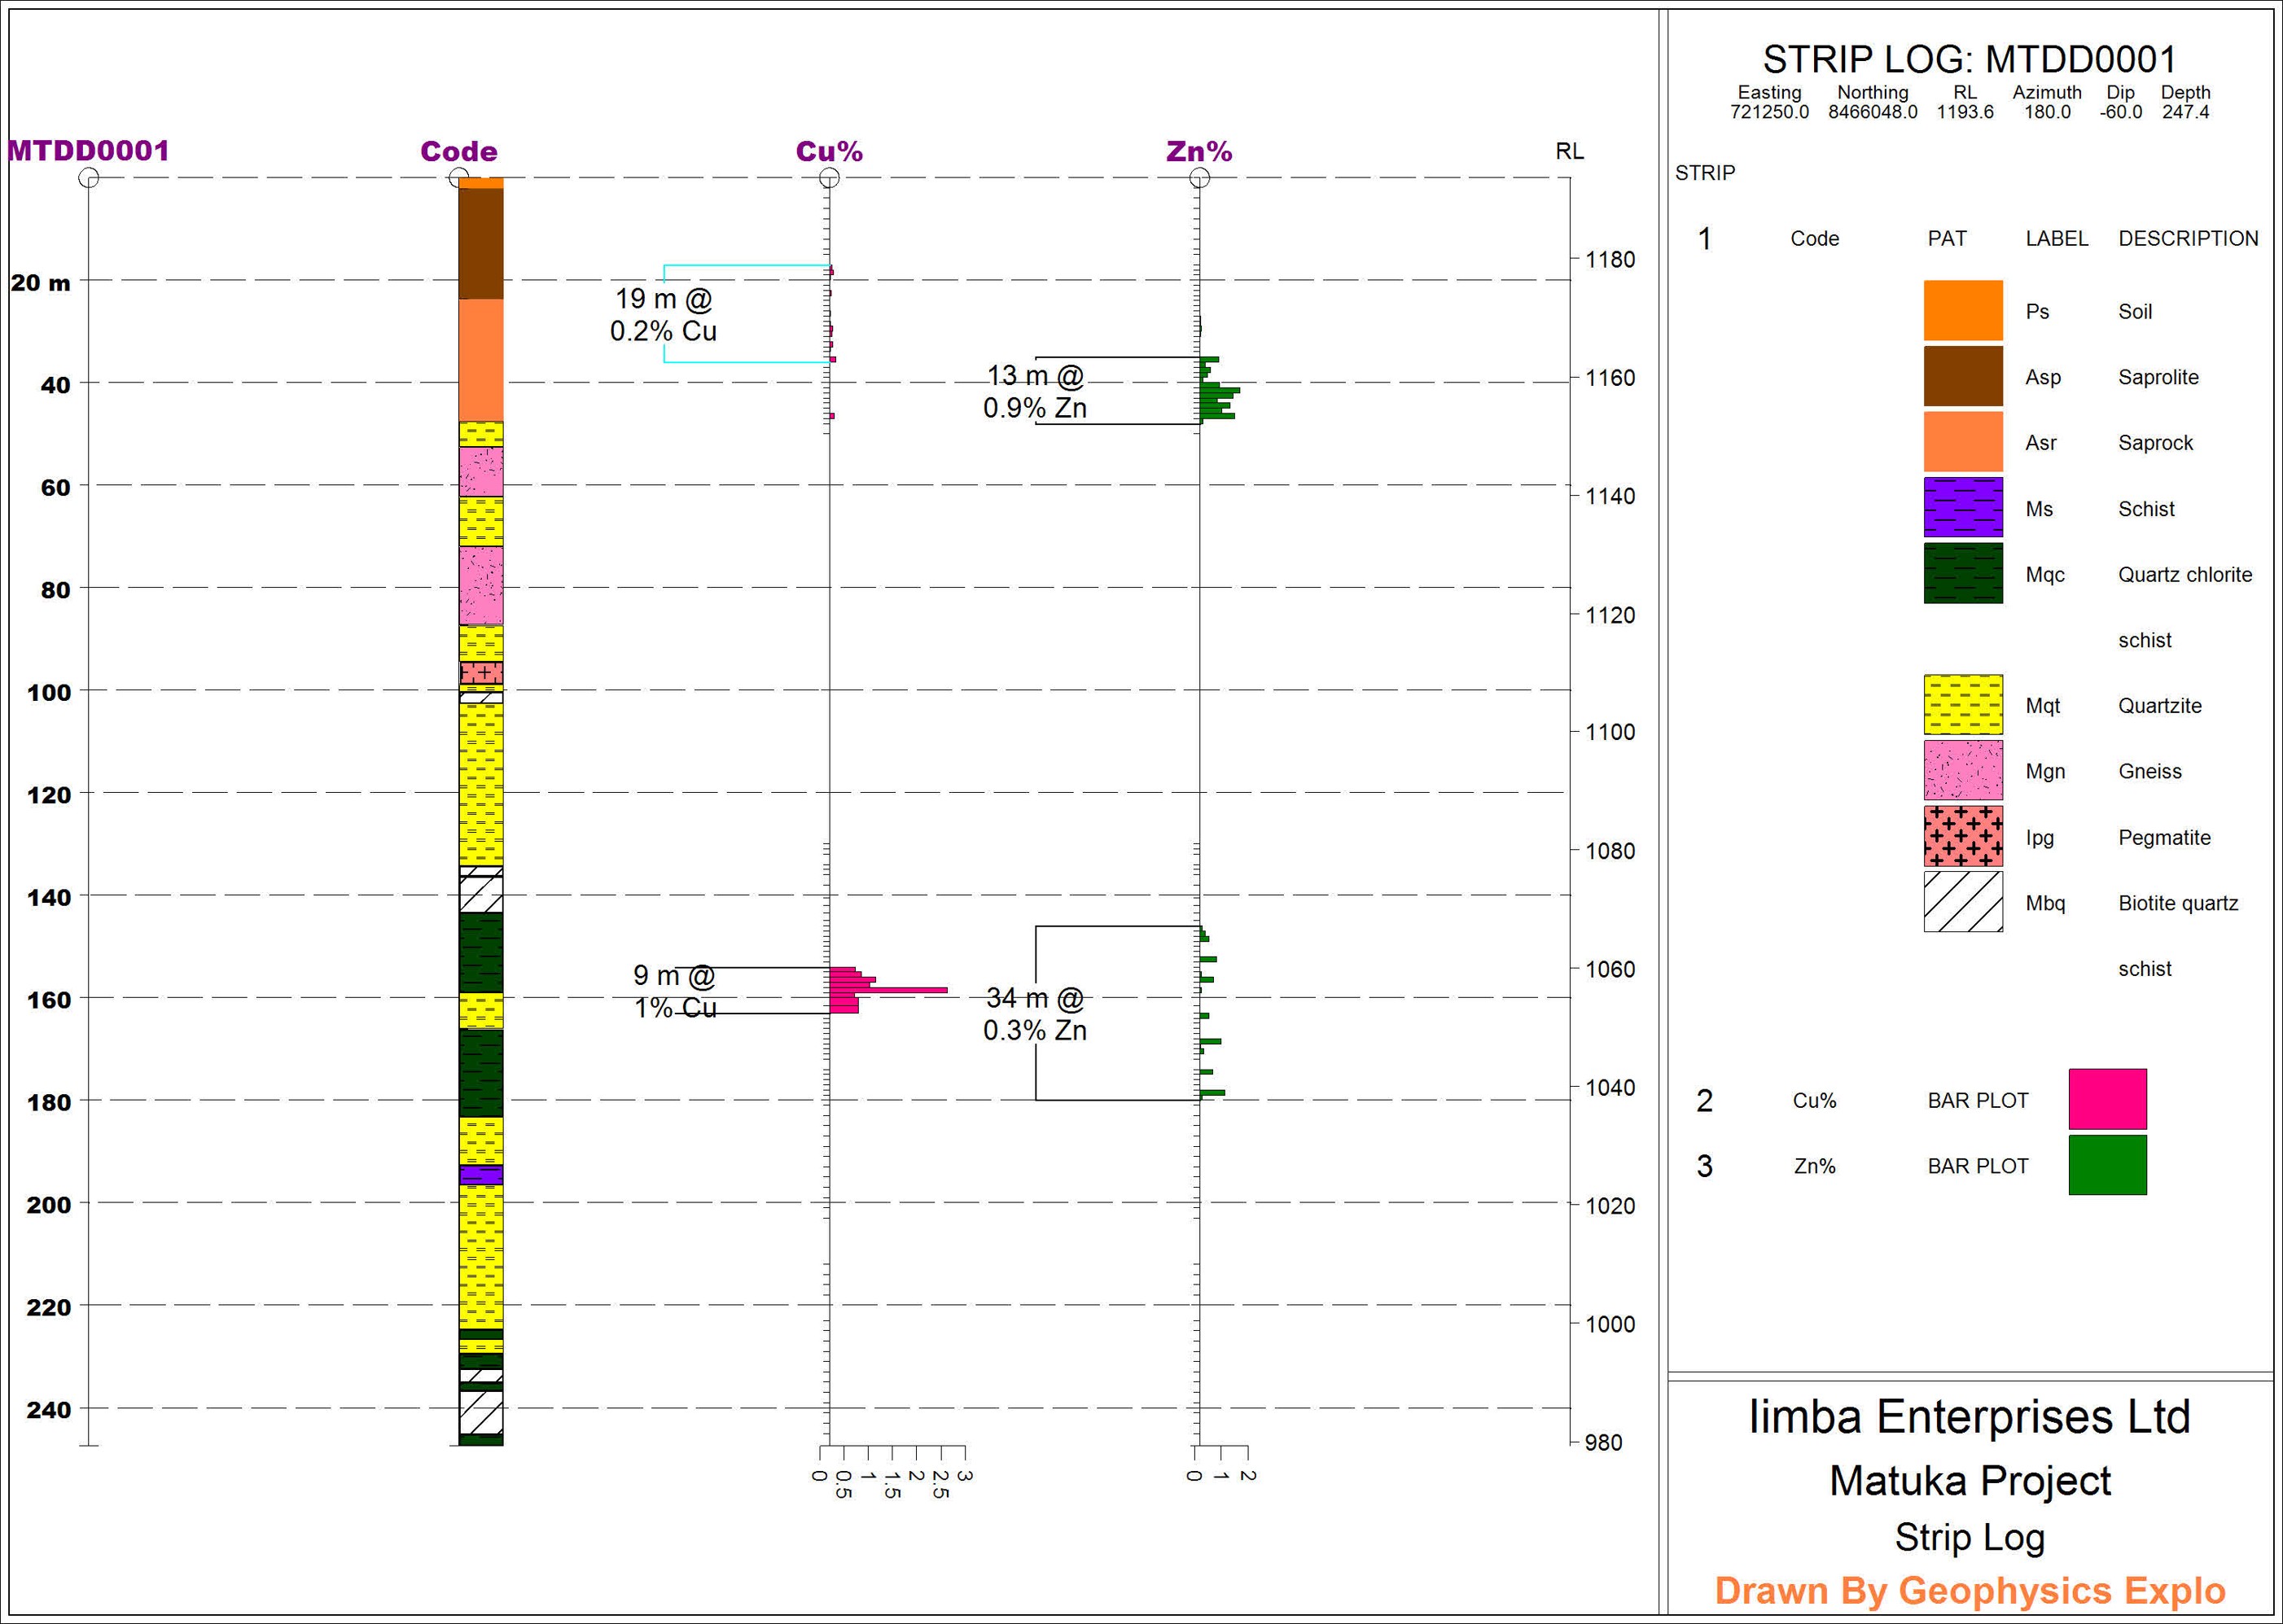The image size is (2283, 1624).
Task: Pick the pink Cu% bar plot swatch
Action: point(2107,1099)
